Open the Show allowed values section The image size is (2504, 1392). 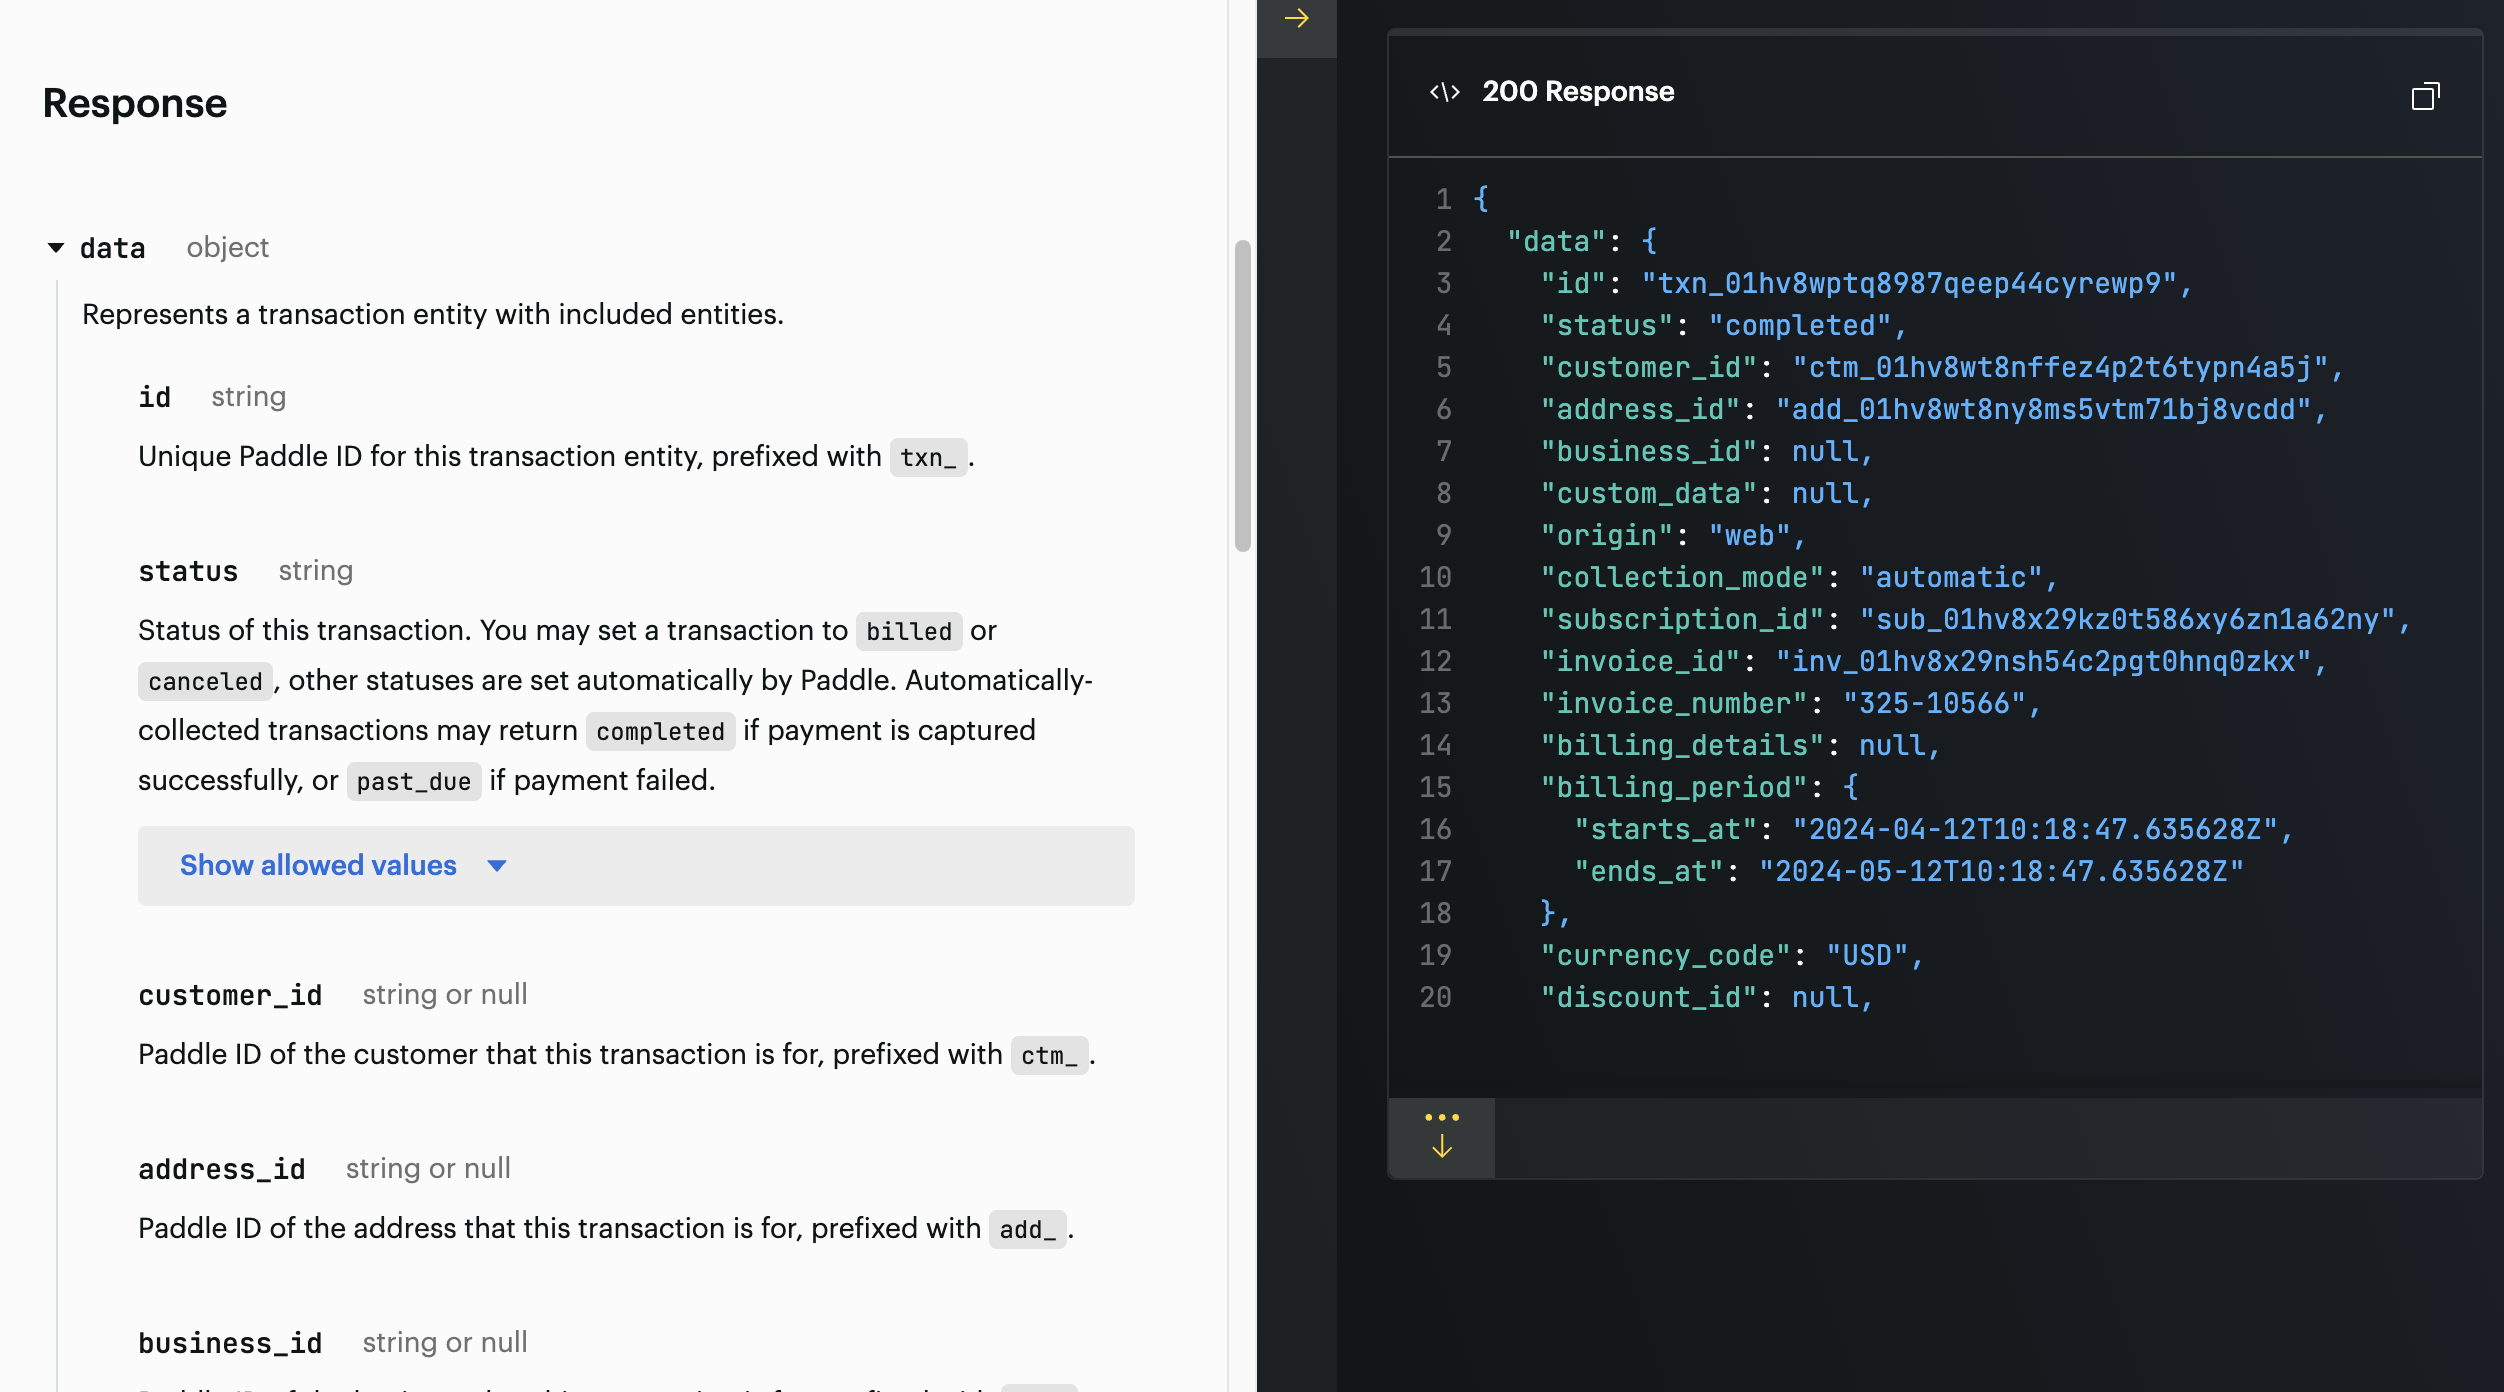pyautogui.click(x=318, y=865)
